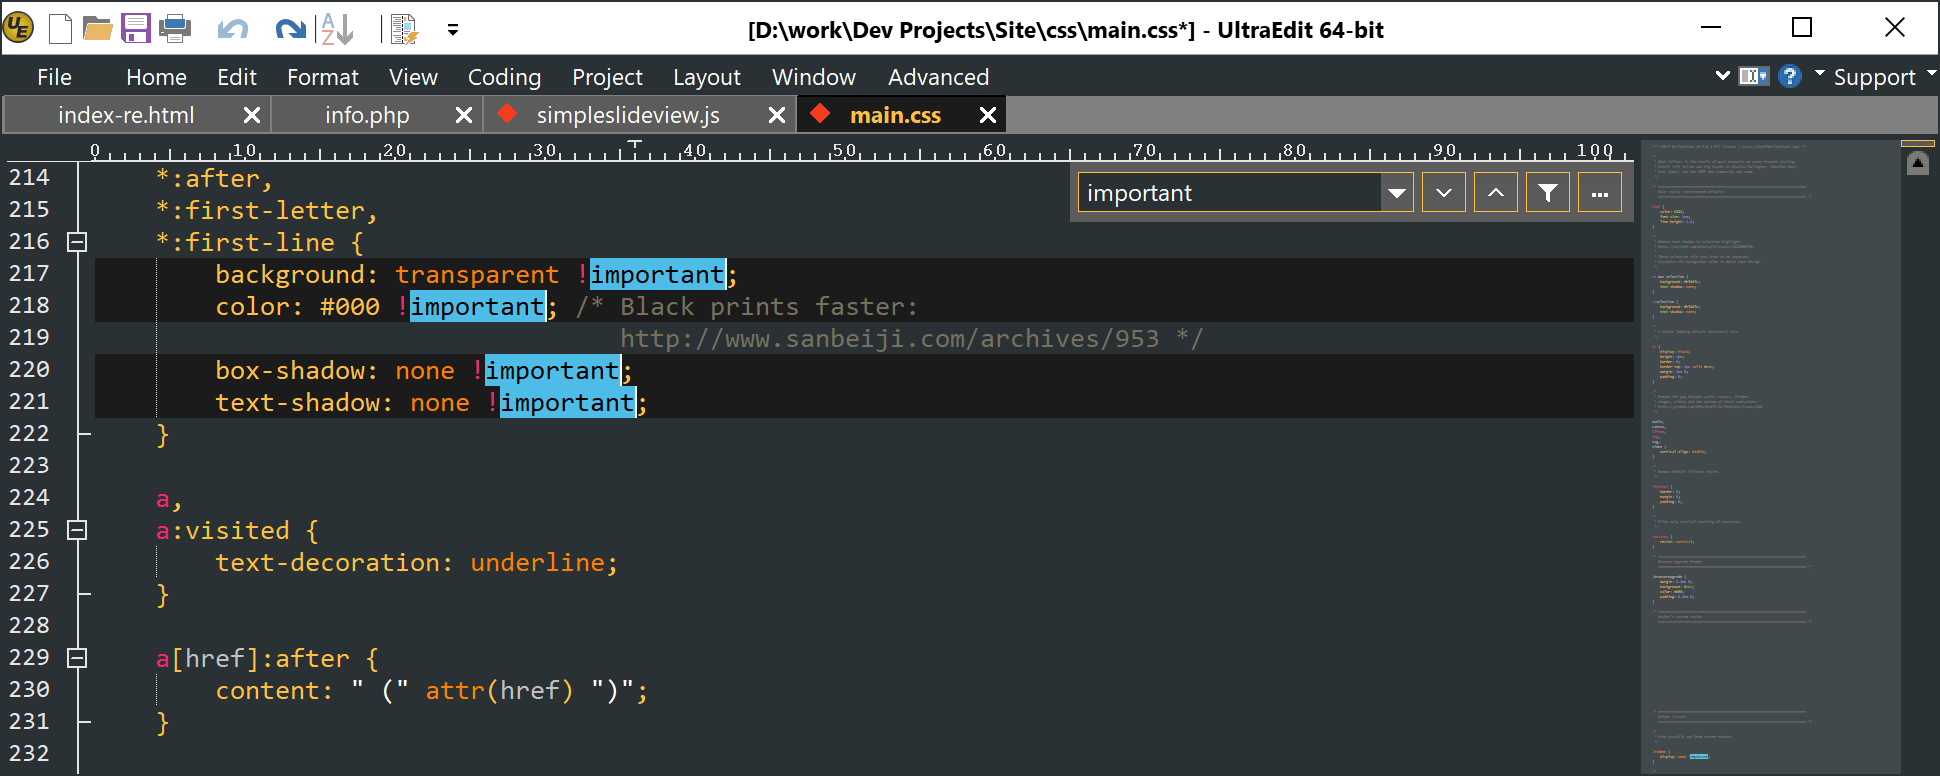Click the 'text-decoration: underline;' line
Image resolution: width=1940 pixels, height=776 pixels.
(x=417, y=562)
